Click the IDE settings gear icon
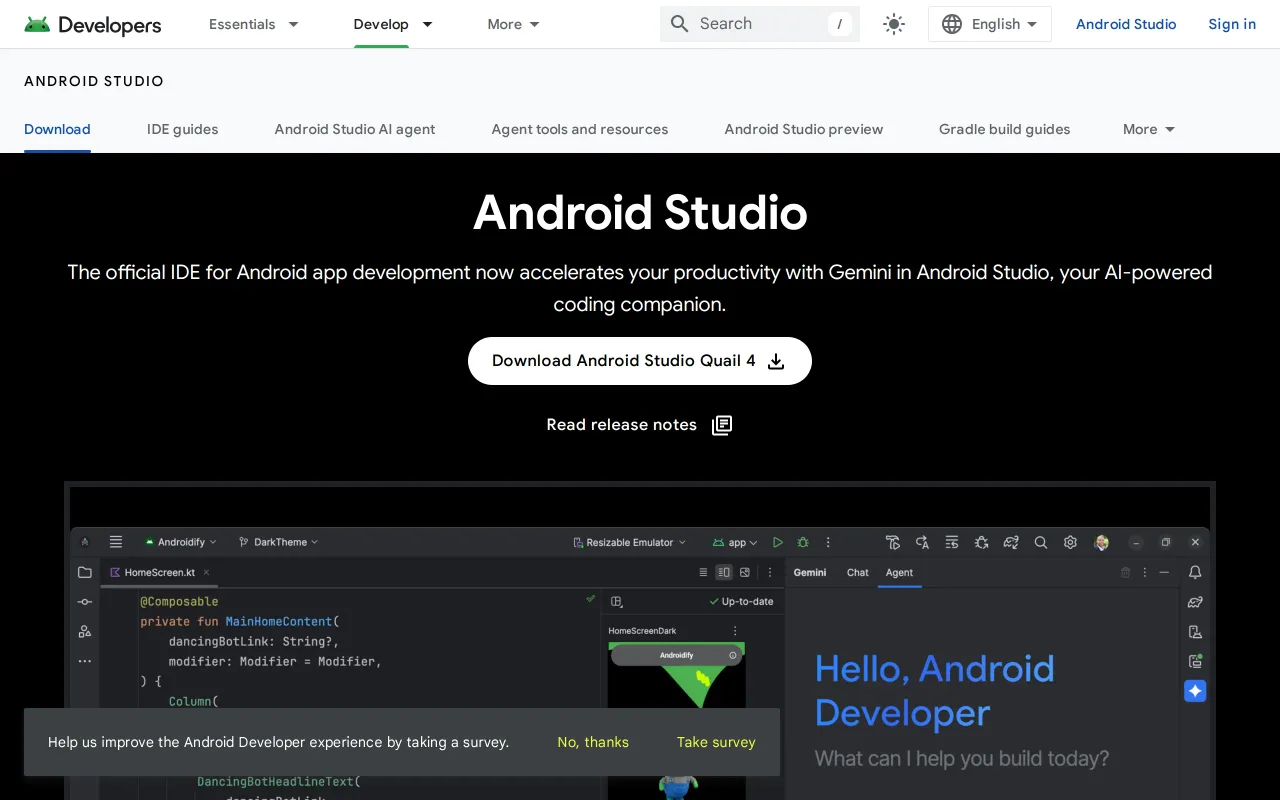Screen dimensions: 1280x800 click(x=1070, y=542)
